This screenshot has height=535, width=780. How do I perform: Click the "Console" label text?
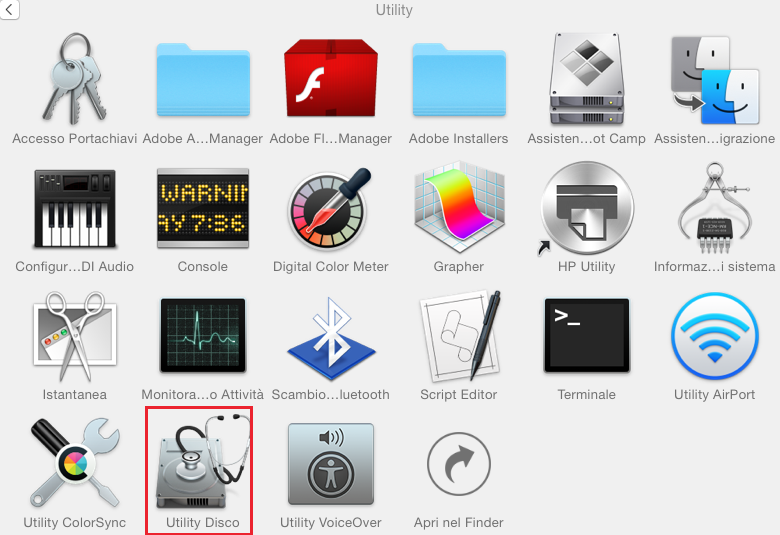click(202, 267)
